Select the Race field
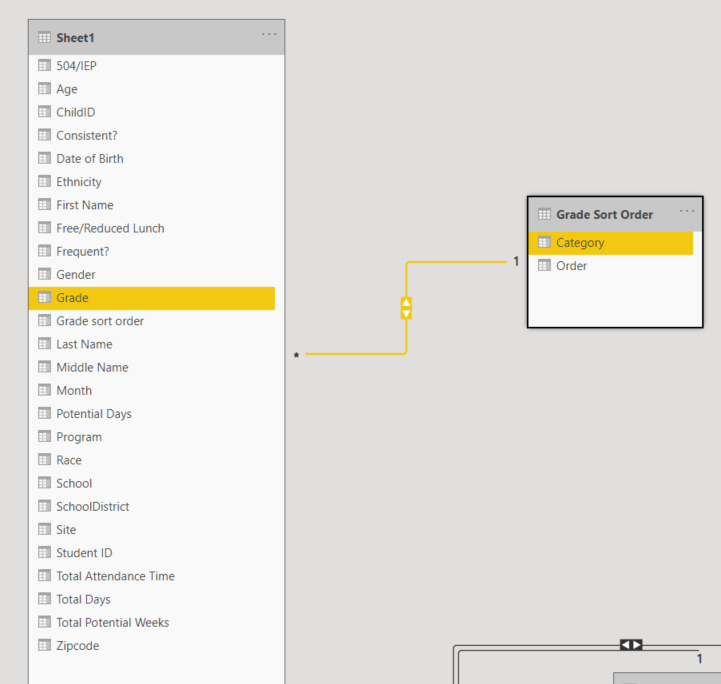Image resolution: width=721 pixels, height=684 pixels. pos(152,460)
